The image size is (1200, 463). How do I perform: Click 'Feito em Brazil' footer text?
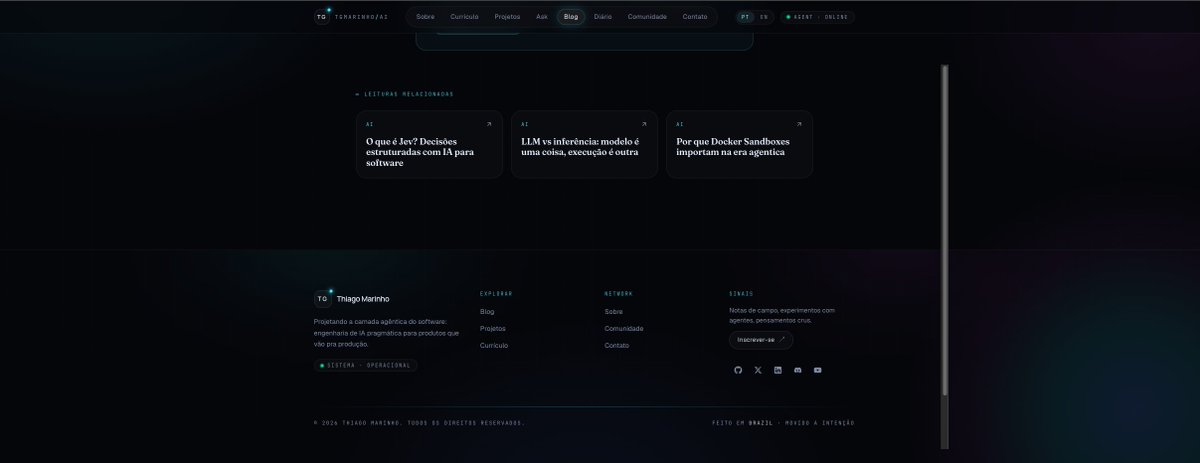click(743, 423)
